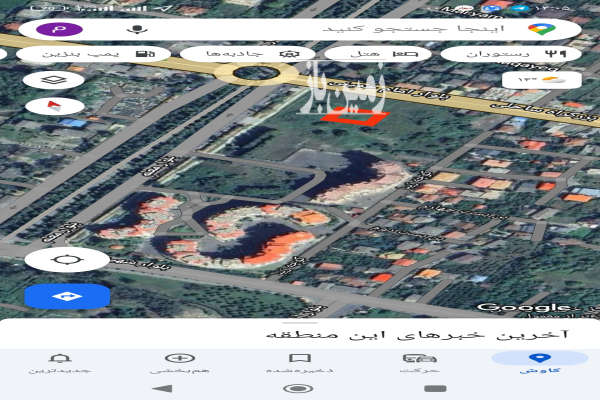
Task: Expand the 'آخرین خبرهای این منطقه' sheet
Action: [300, 334]
